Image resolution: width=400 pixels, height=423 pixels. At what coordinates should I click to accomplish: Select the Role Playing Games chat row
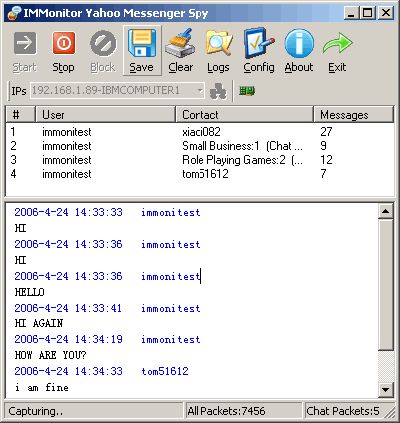[x=199, y=160]
